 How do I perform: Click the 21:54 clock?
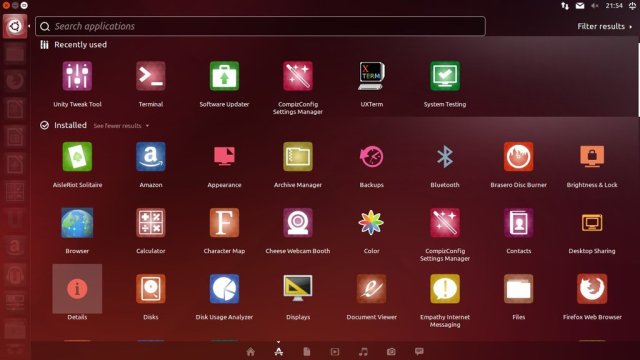point(614,5)
